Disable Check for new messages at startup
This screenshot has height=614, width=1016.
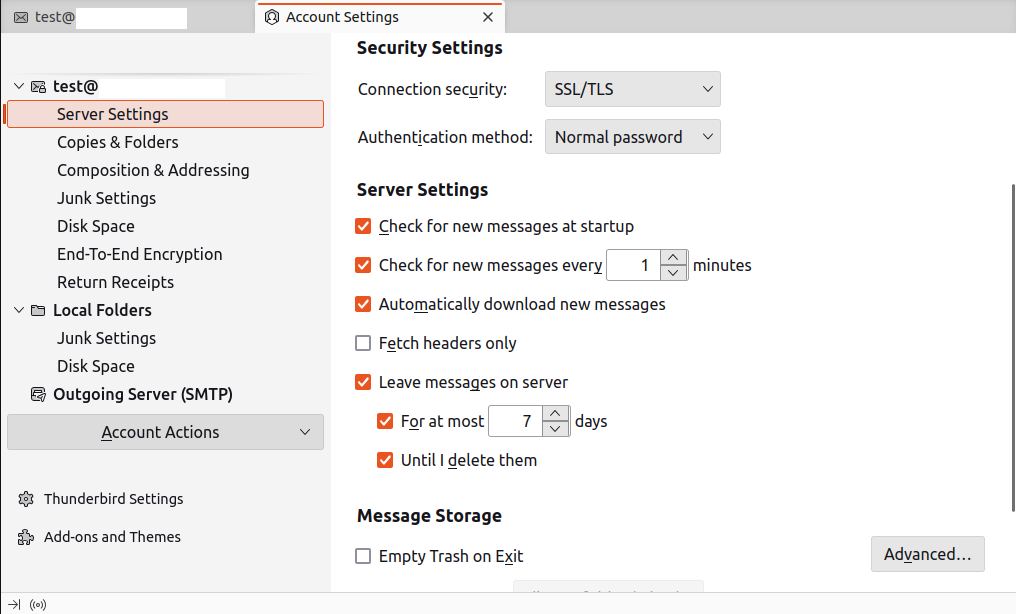point(364,227)
